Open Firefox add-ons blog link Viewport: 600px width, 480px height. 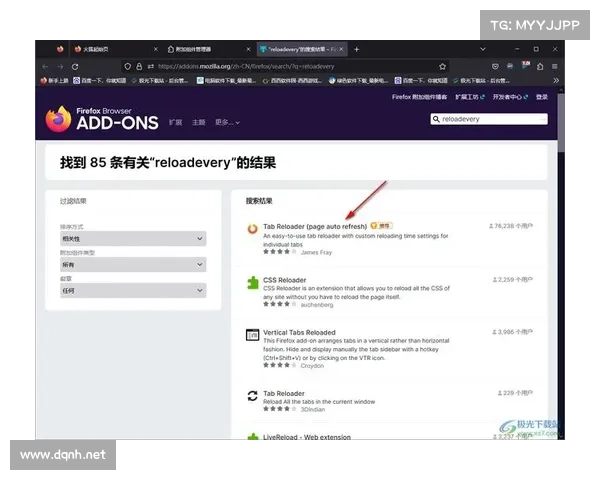click(419, 97)
